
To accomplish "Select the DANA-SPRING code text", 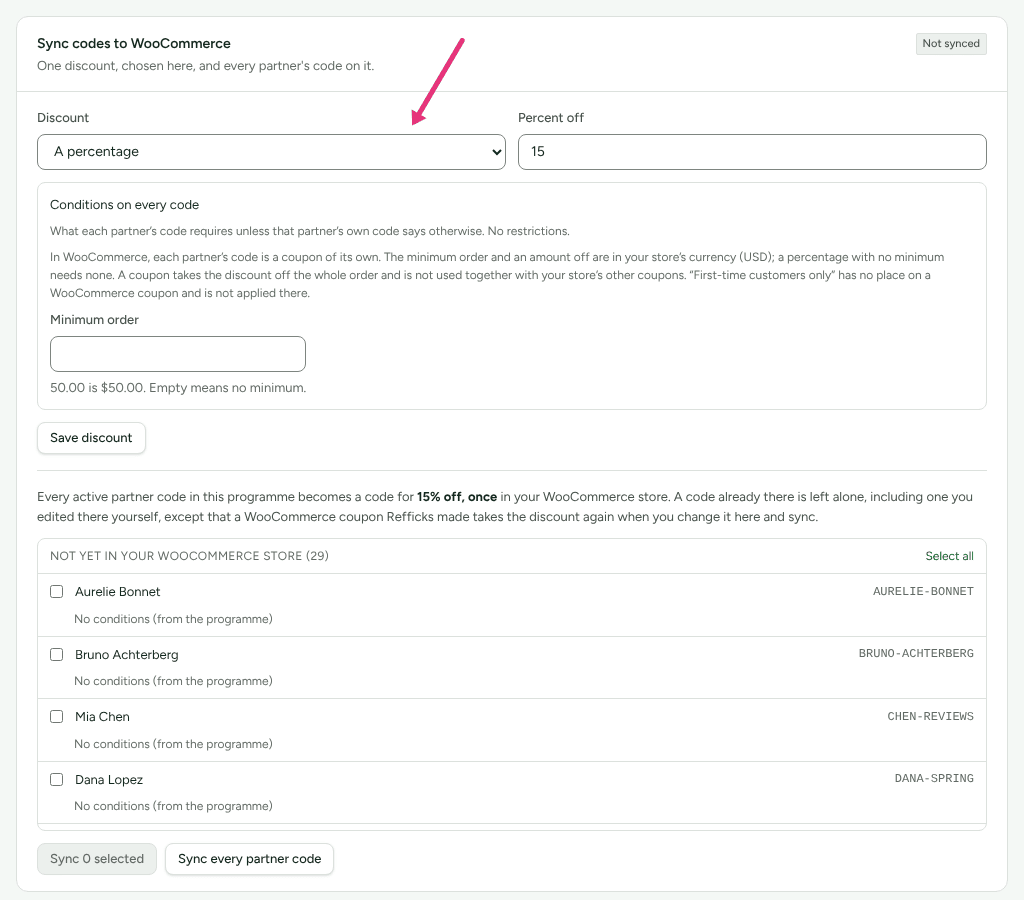I will point(934,779).
